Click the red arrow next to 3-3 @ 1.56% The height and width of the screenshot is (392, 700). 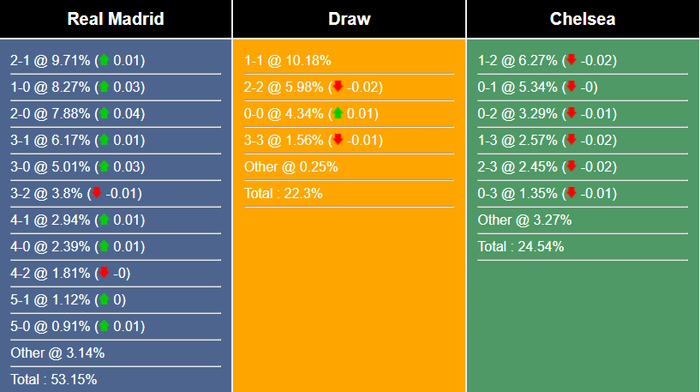(x=338, y=140)
